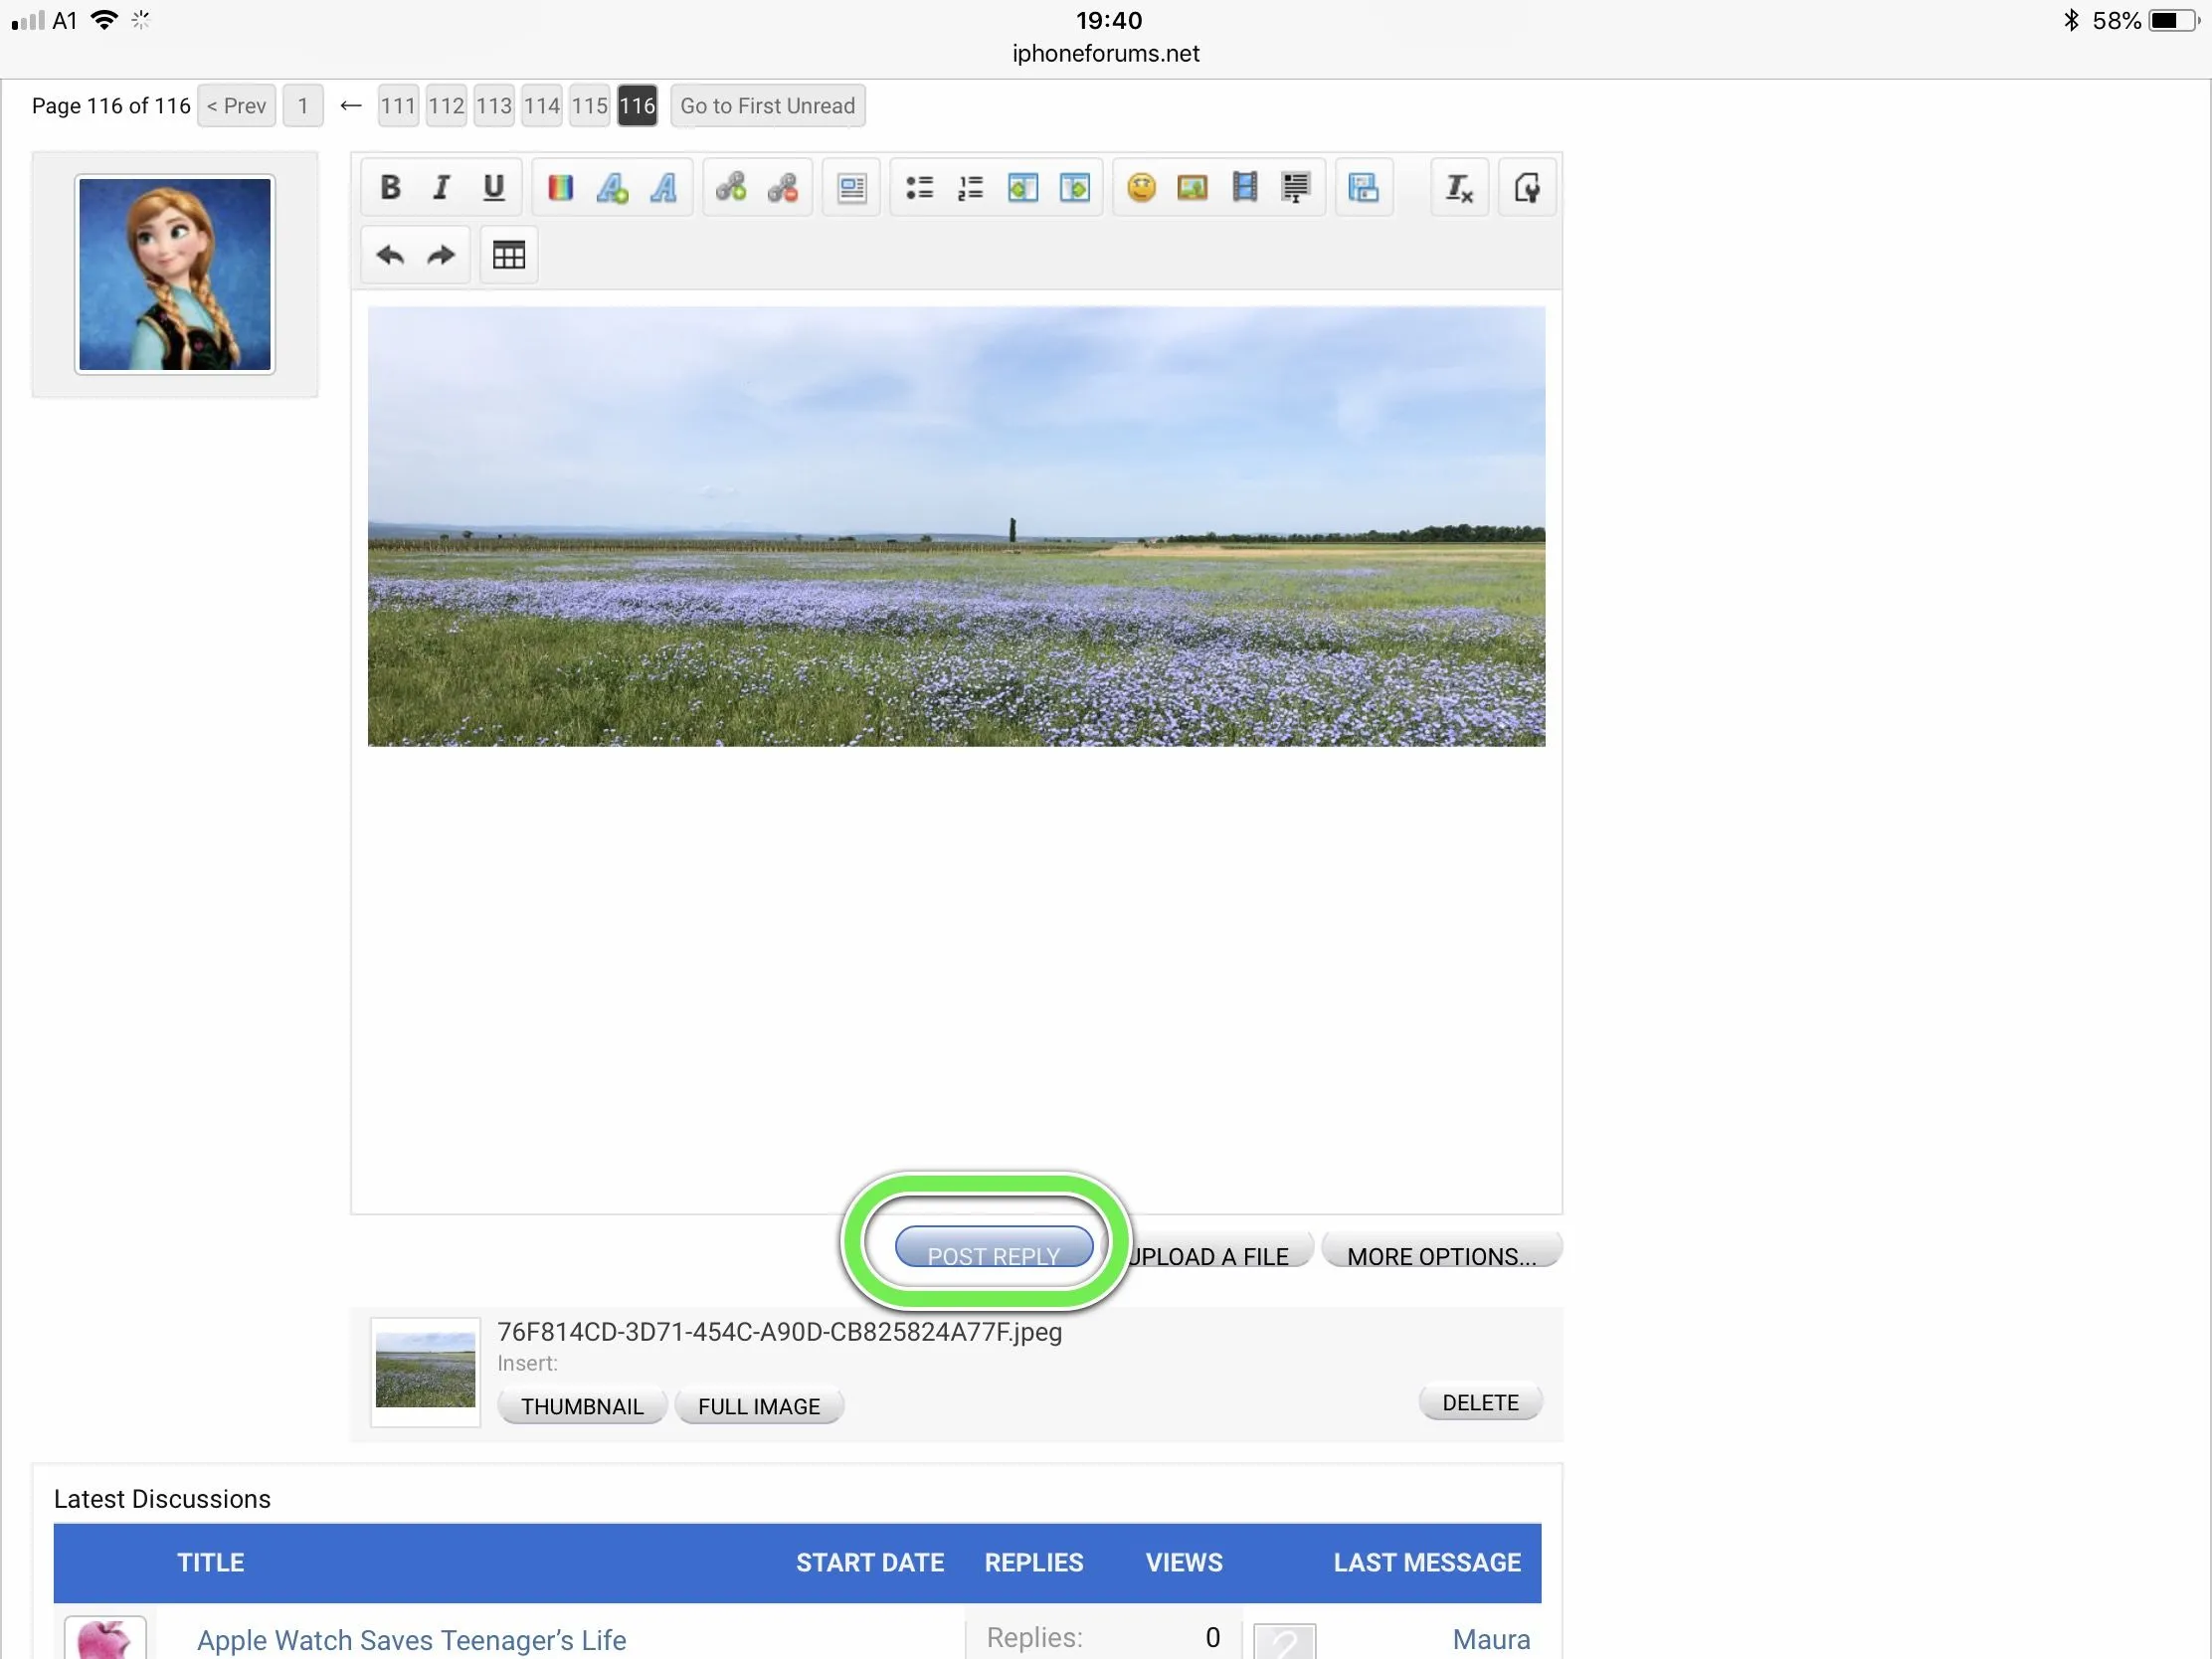
Task: Open the smilies picker icon
Action: coord(1141,188)
